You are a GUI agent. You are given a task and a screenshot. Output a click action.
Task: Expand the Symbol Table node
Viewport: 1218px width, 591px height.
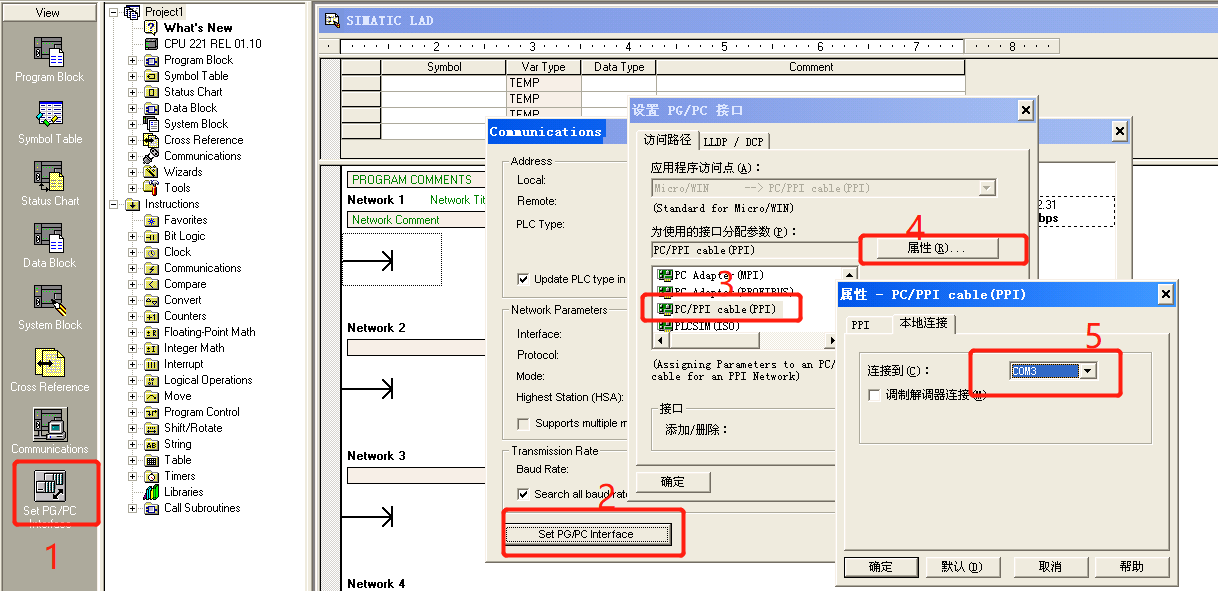[132, 76]
